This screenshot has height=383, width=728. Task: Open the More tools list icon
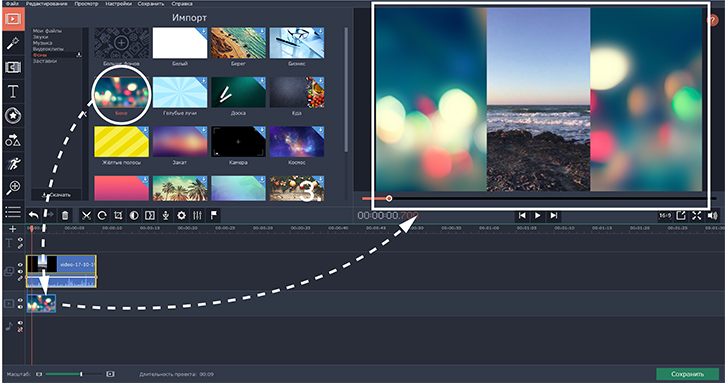point(13,212)
